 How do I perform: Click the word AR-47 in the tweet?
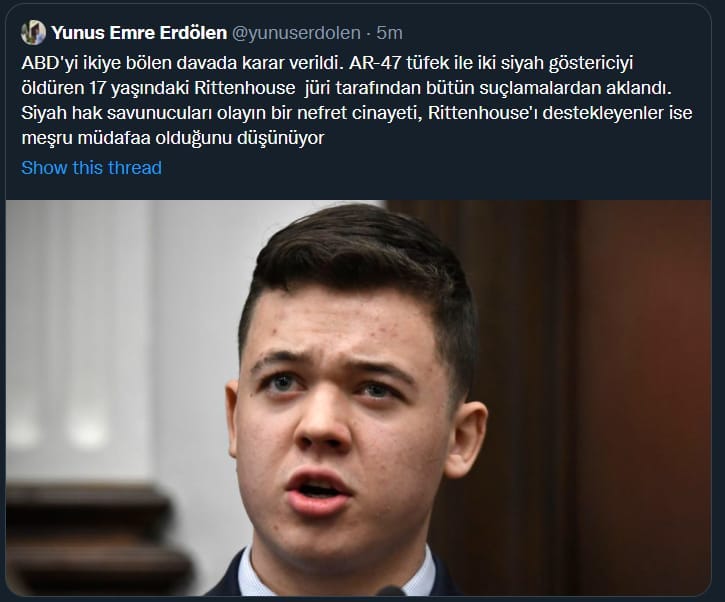[x=375, y=63]
